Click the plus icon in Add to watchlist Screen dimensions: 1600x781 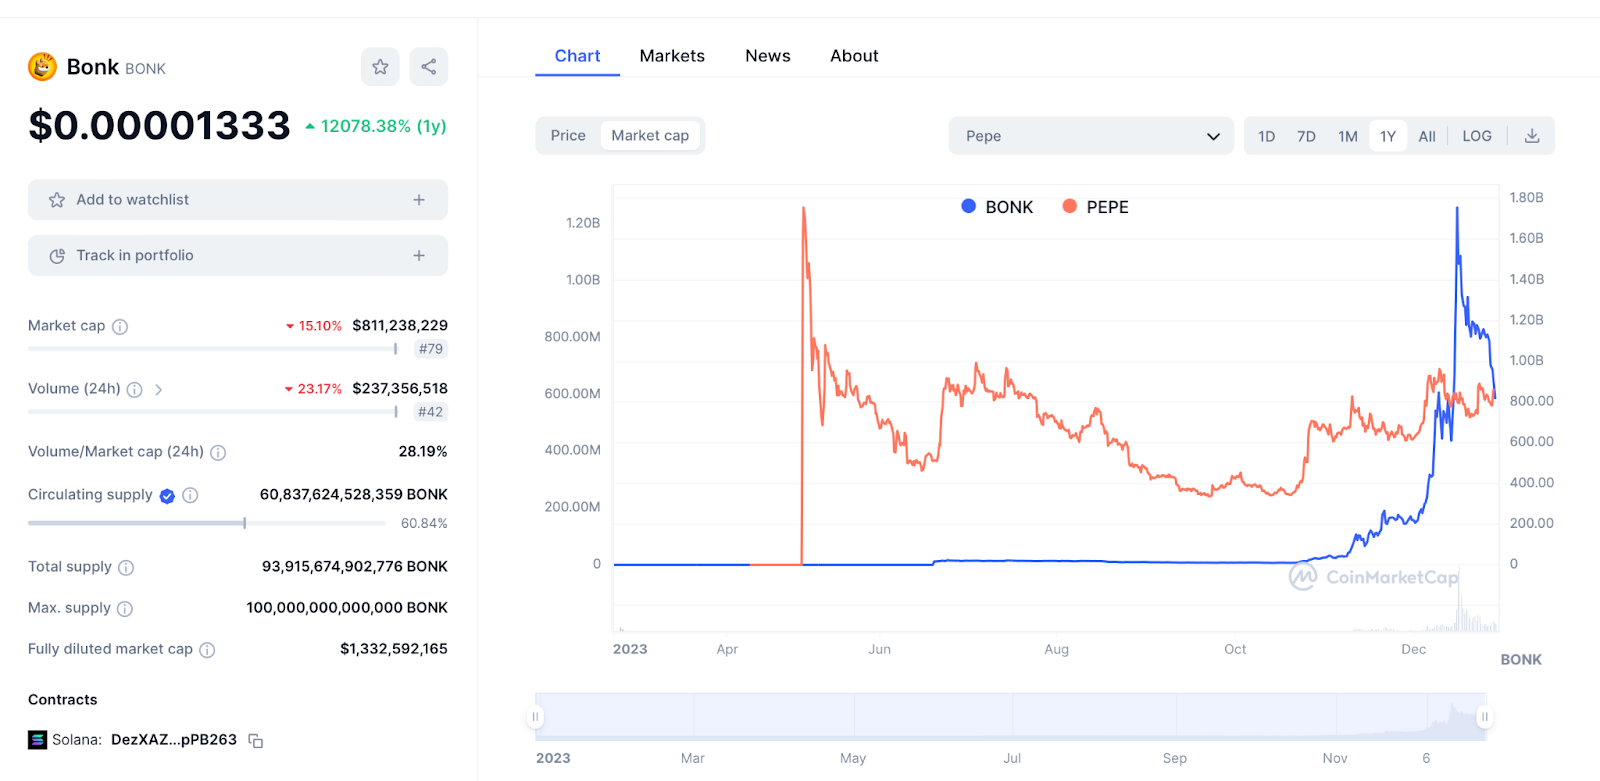pos(419,200)
